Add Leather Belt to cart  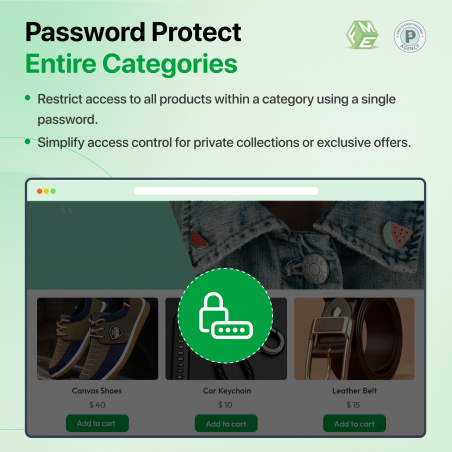click(354, 423)
